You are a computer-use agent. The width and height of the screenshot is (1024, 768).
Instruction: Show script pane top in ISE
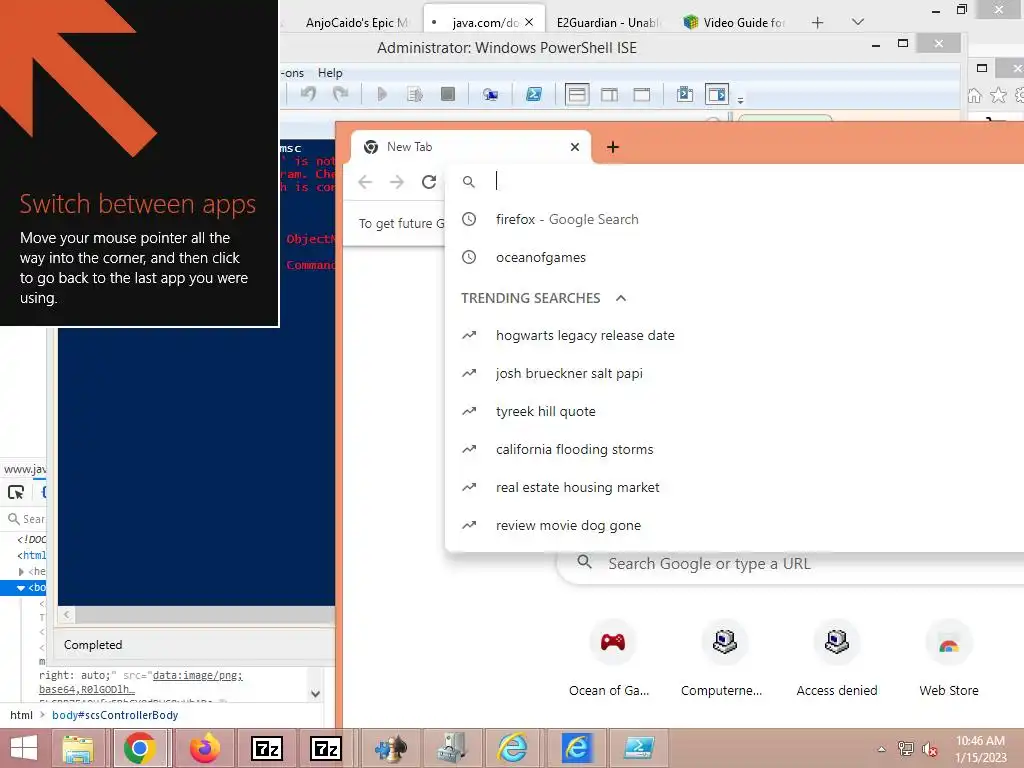[x=577, y=94]
